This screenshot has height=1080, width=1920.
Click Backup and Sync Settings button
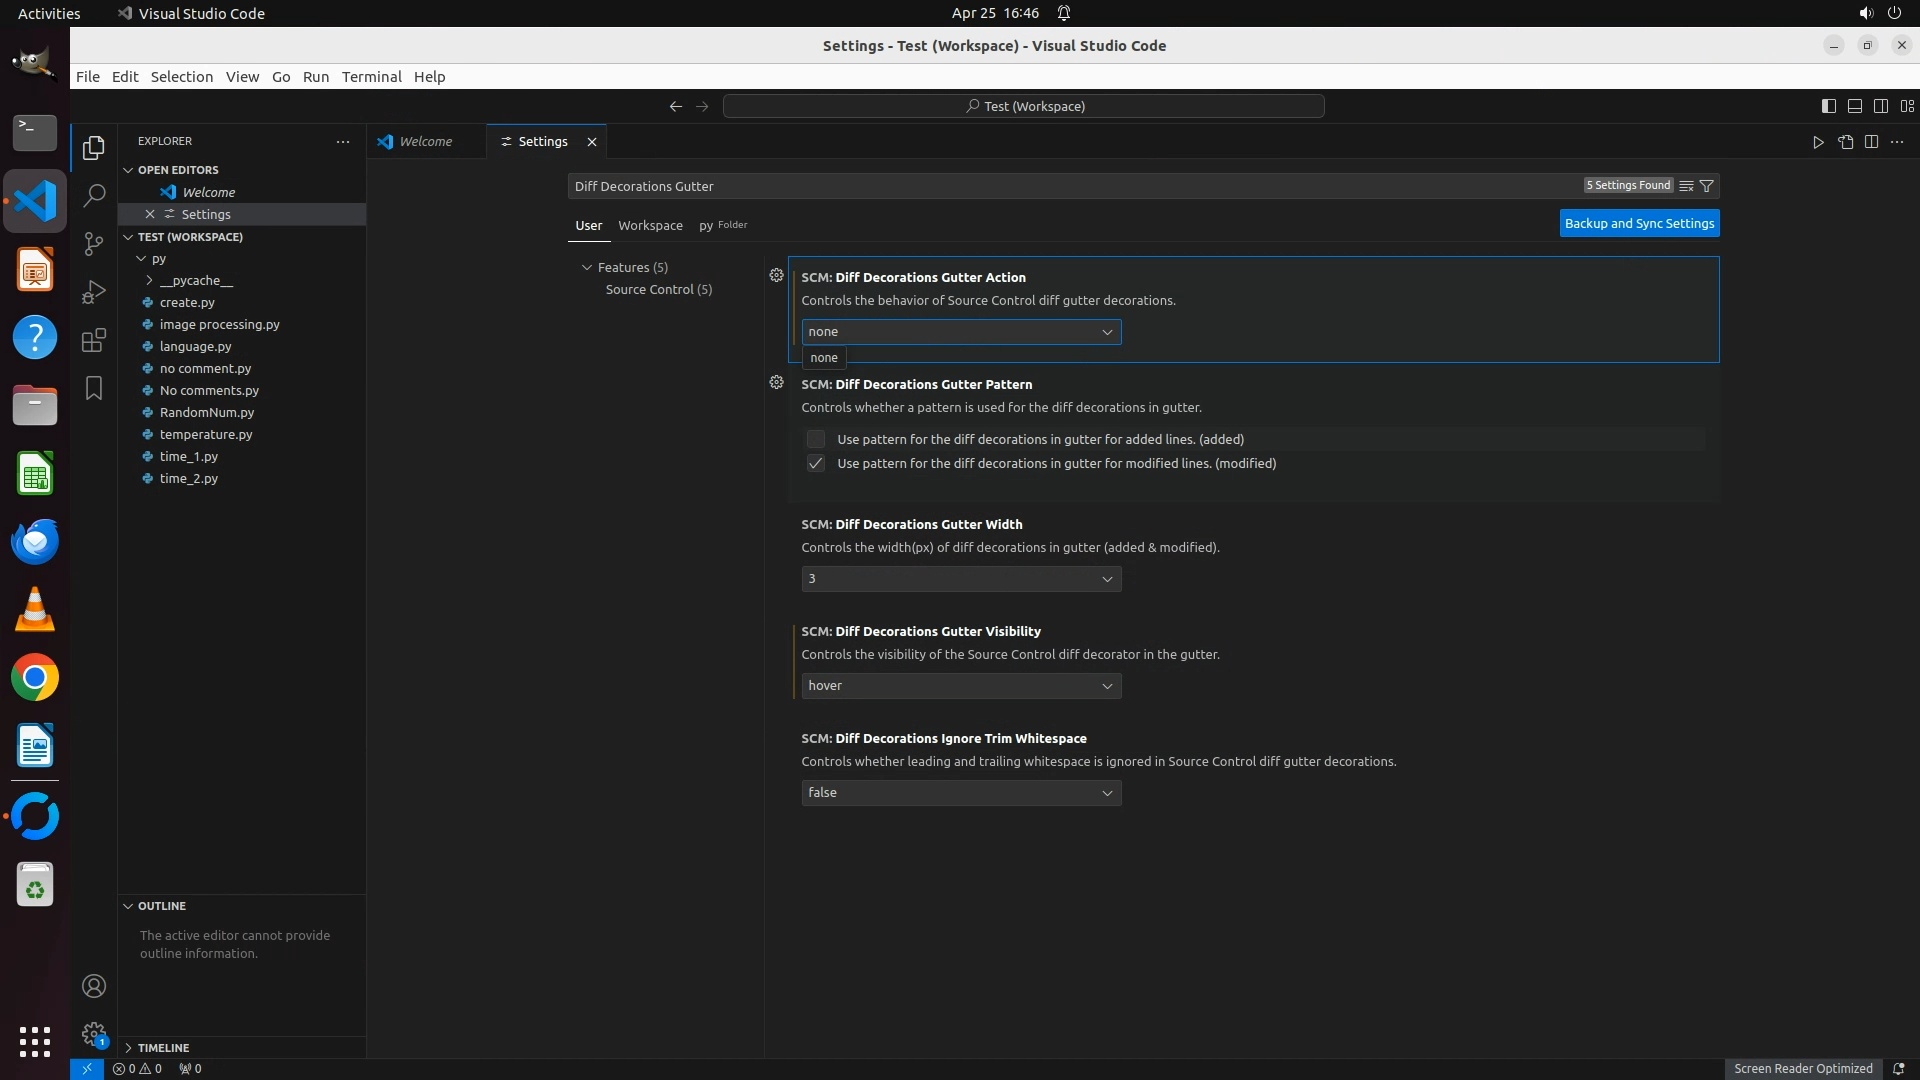tap(1639, 223)
